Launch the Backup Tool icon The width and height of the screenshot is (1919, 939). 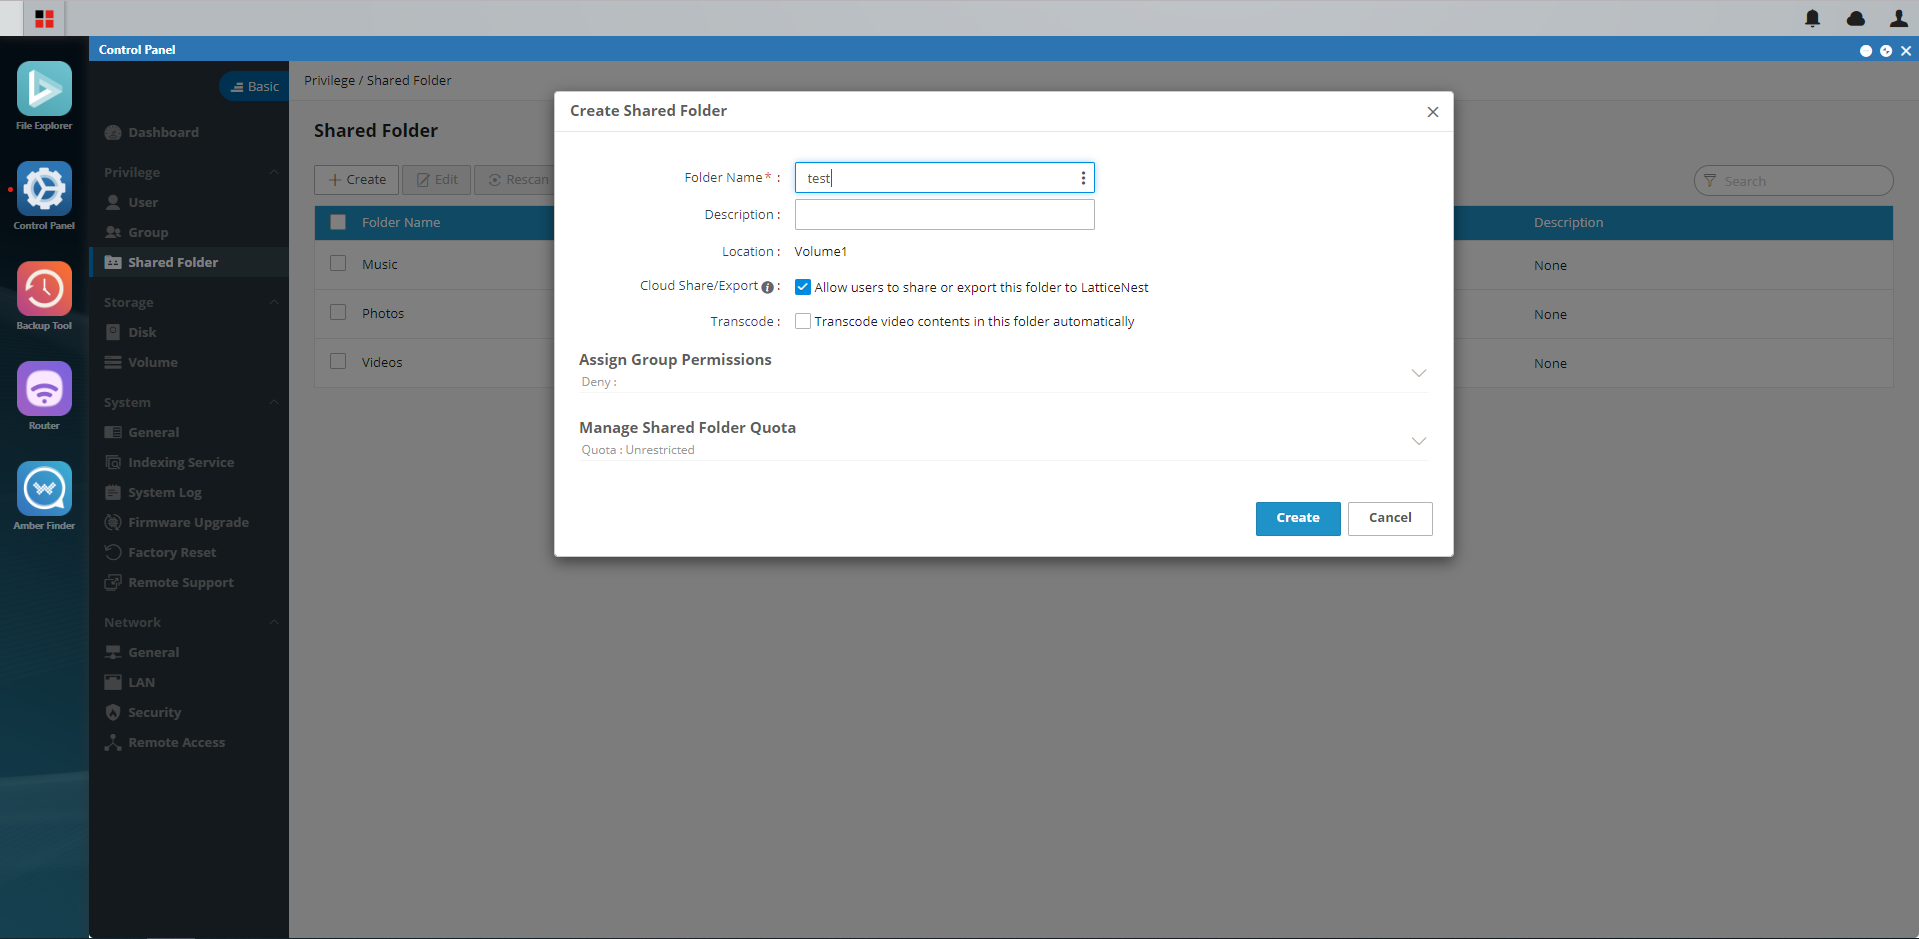point(44,289)
